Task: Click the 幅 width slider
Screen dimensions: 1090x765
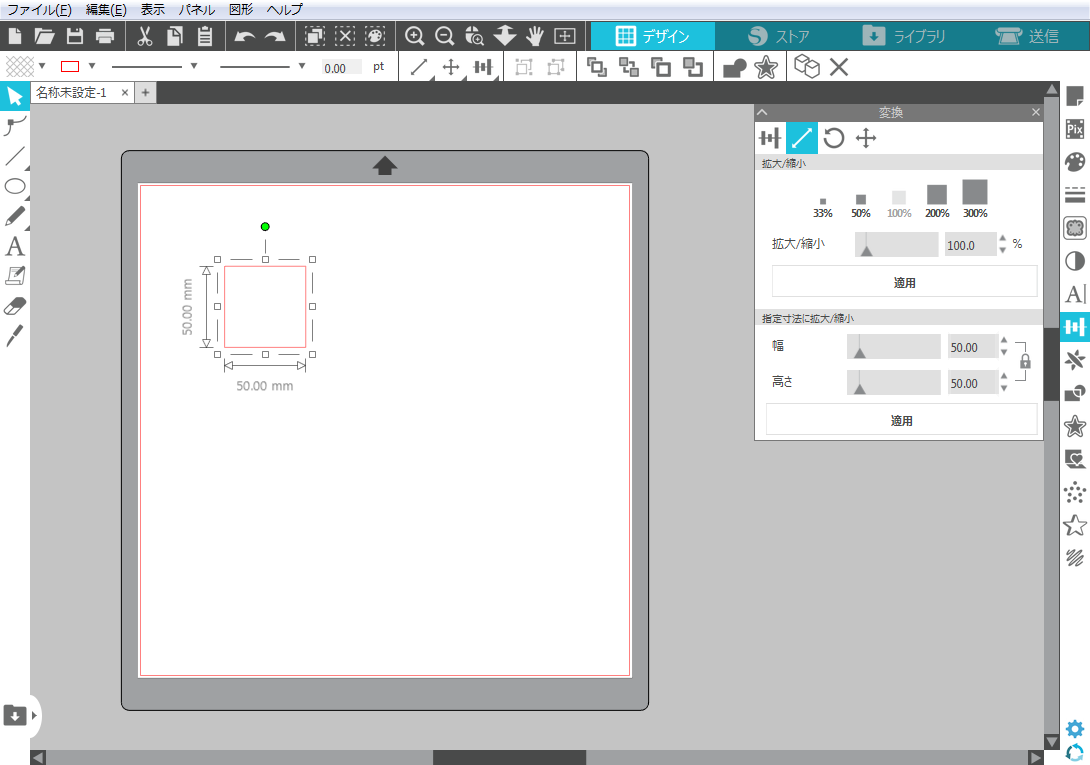Action: [x=893, y=347]
